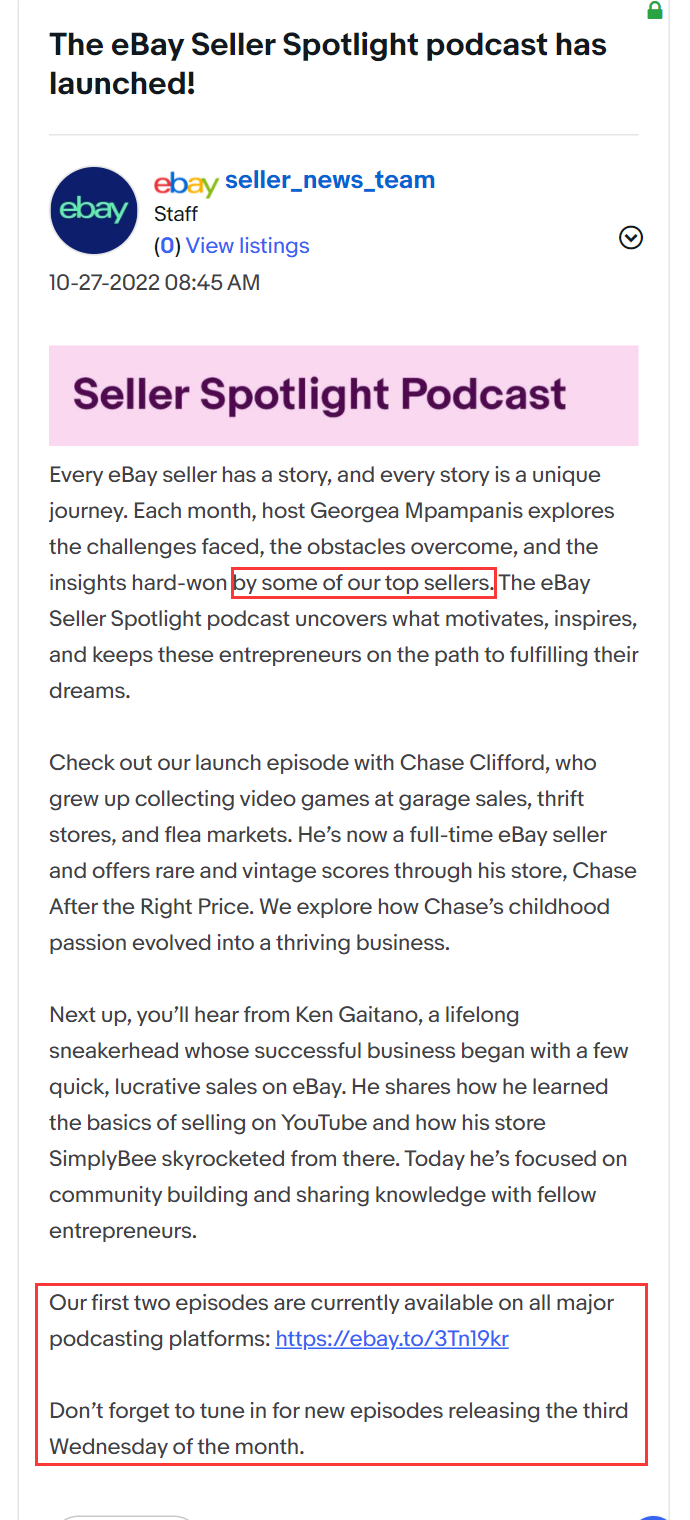The height and width of the screenshot is (1520, 690).
Task: Click the partially visible blue circle button
Action: pyautogui.click(x=655, y=1516)
